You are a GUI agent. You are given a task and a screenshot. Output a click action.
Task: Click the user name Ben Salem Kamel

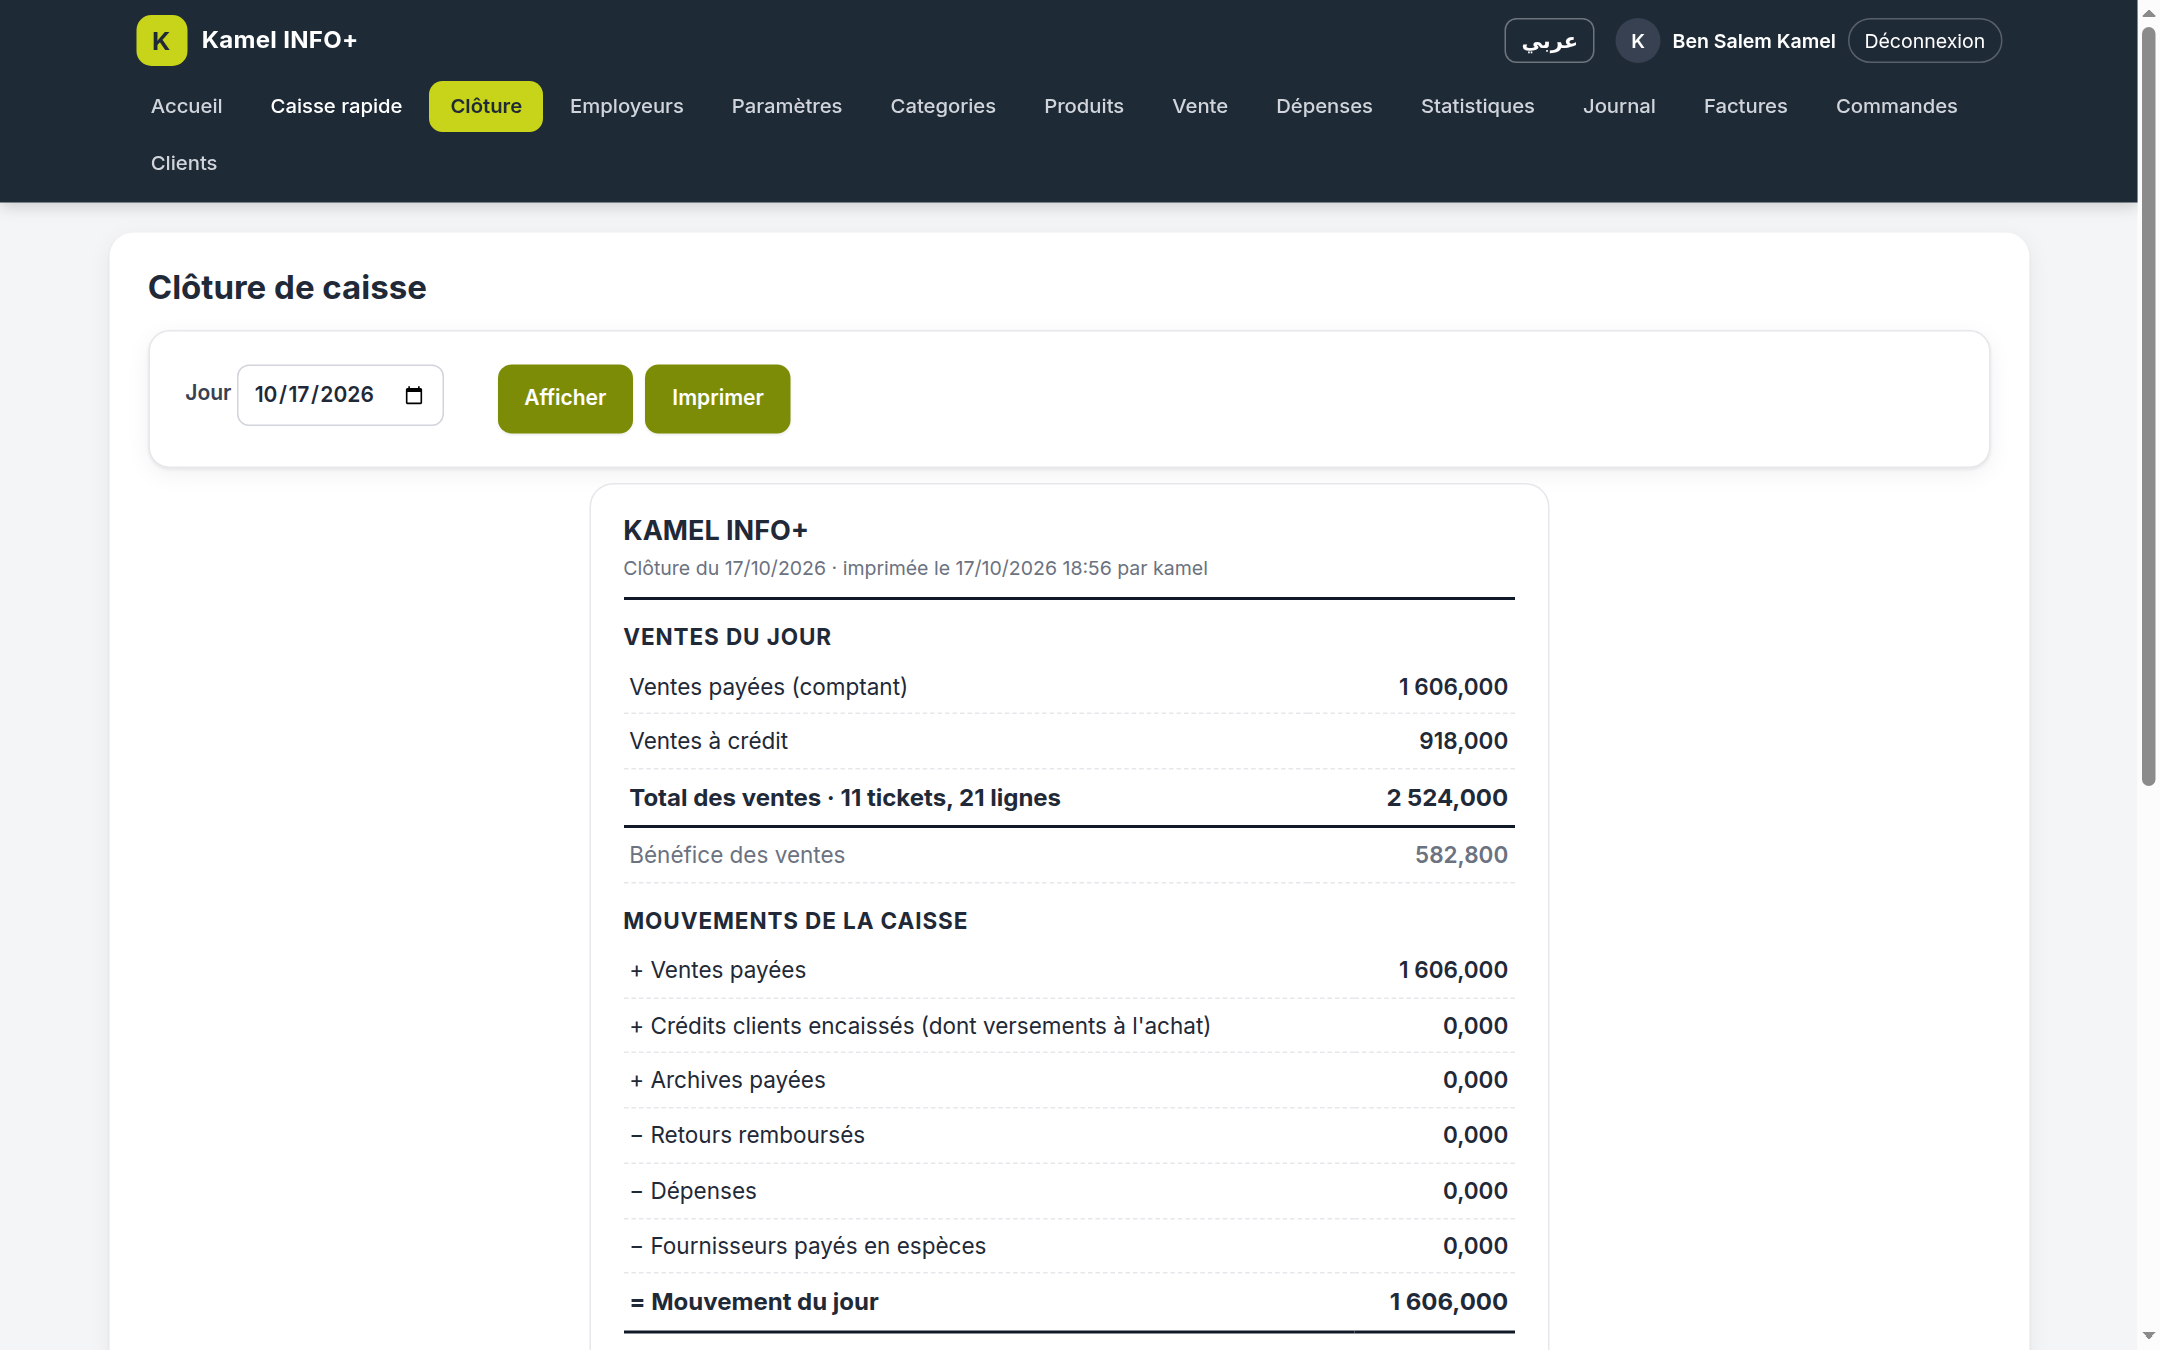click(1753, 41)
